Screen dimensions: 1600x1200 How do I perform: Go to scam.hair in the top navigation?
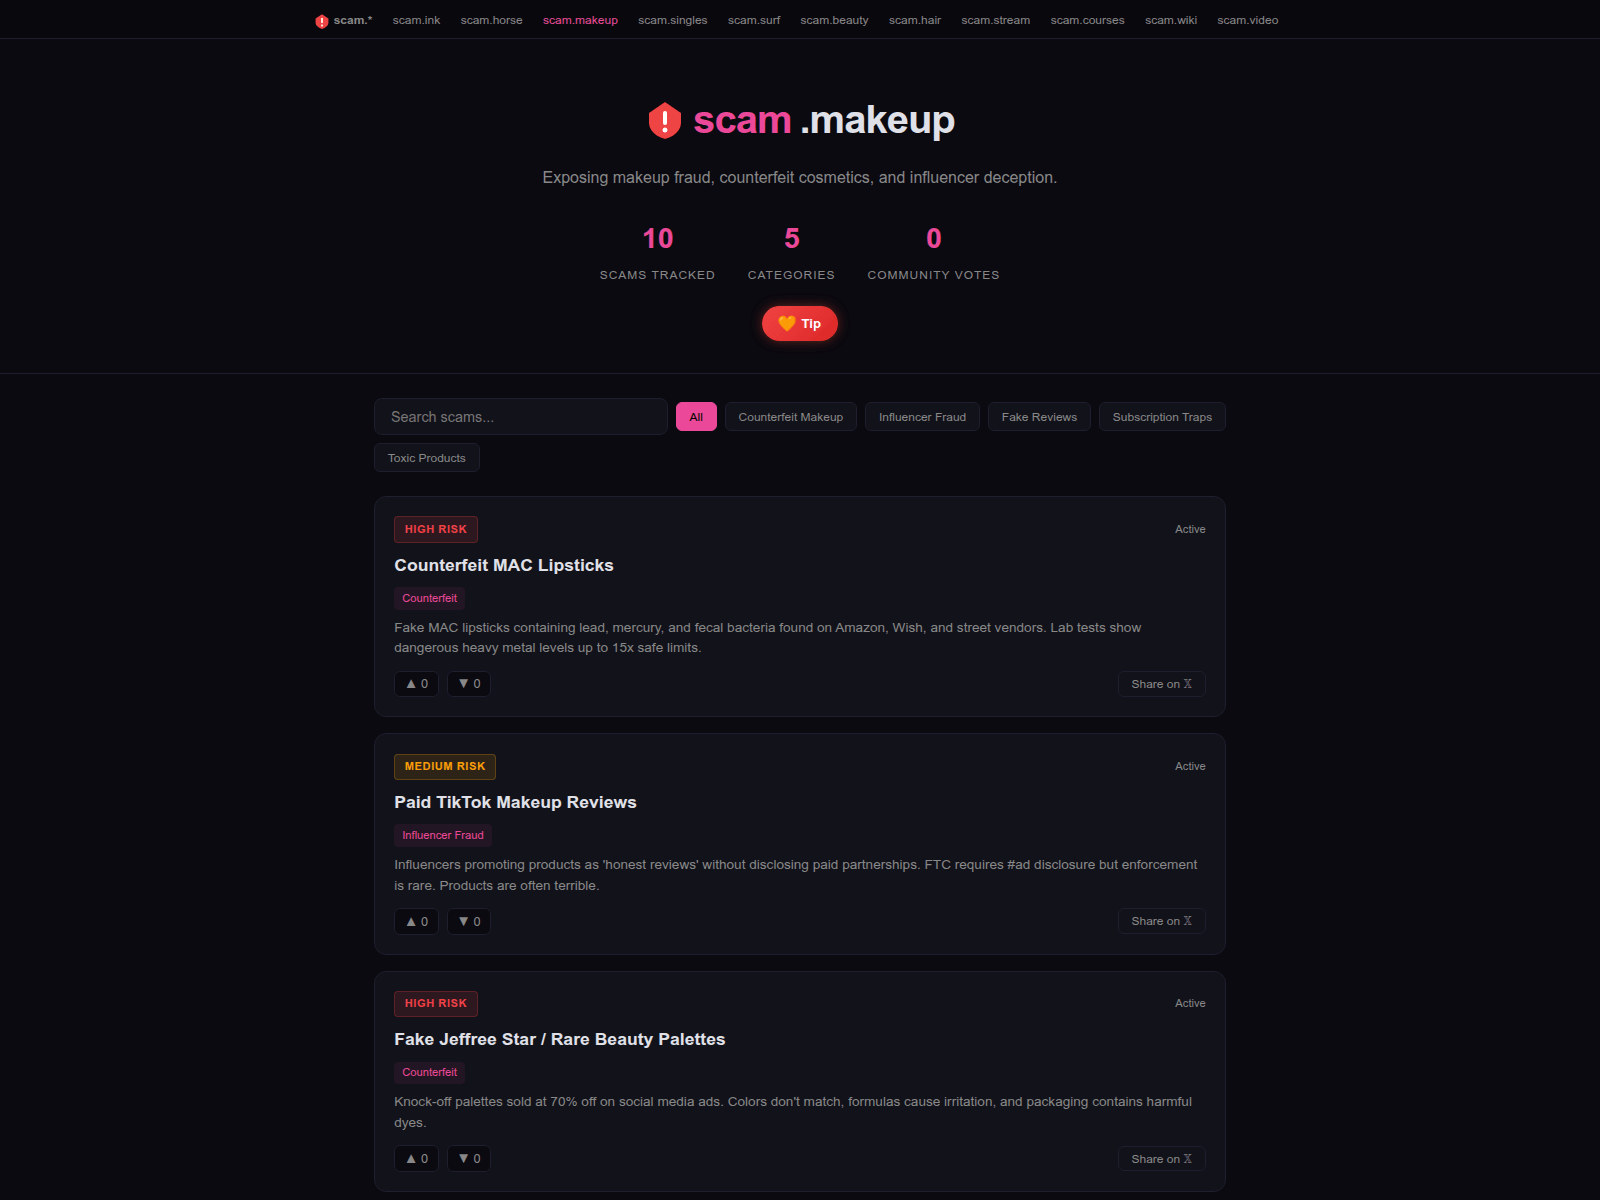915,20
